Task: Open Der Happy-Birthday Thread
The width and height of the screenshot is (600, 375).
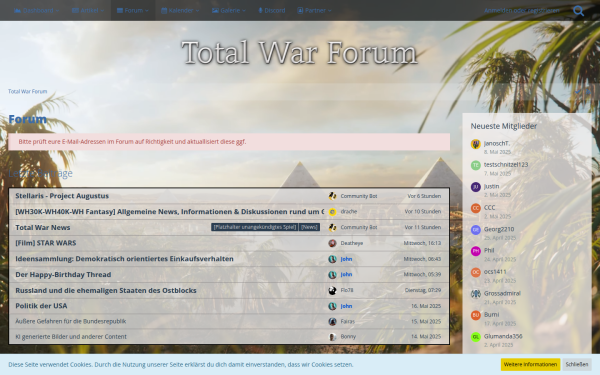Action: 63,275
